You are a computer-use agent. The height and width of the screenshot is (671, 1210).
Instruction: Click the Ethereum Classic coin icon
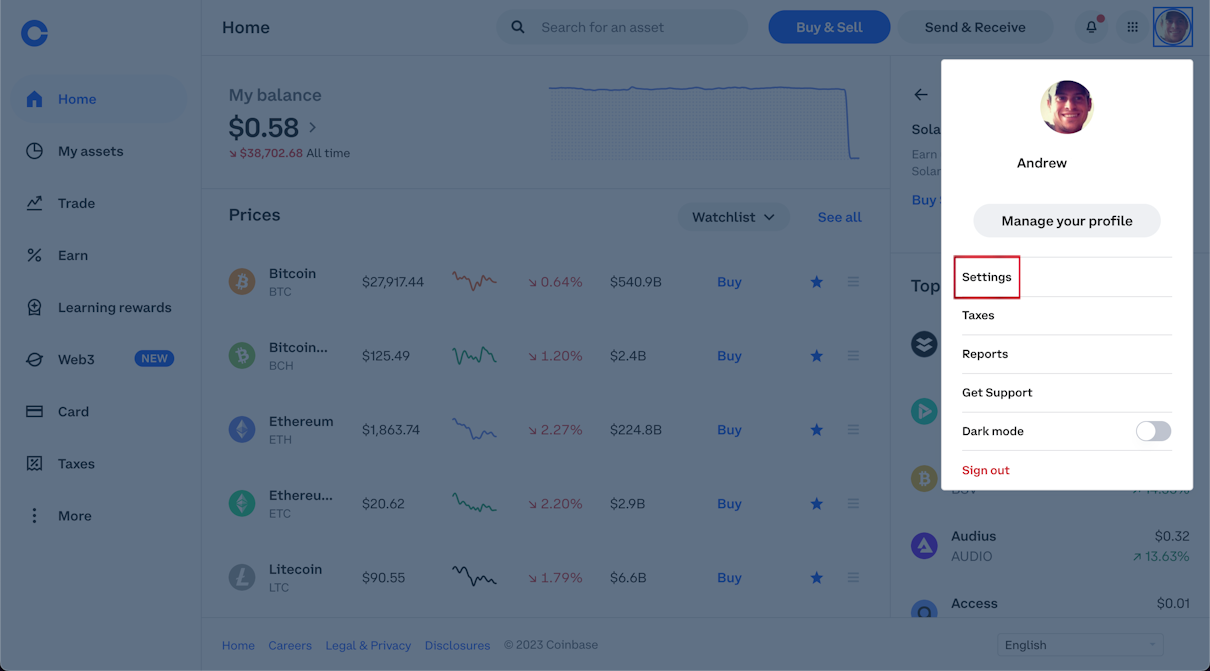[x=242, y=503]
